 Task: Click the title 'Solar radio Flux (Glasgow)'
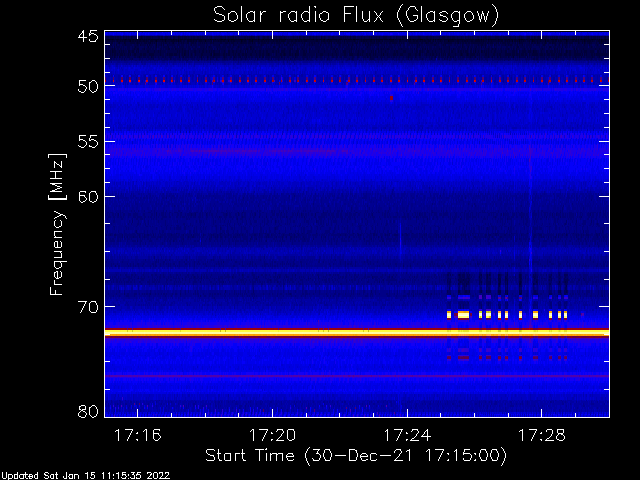(356, 16)
